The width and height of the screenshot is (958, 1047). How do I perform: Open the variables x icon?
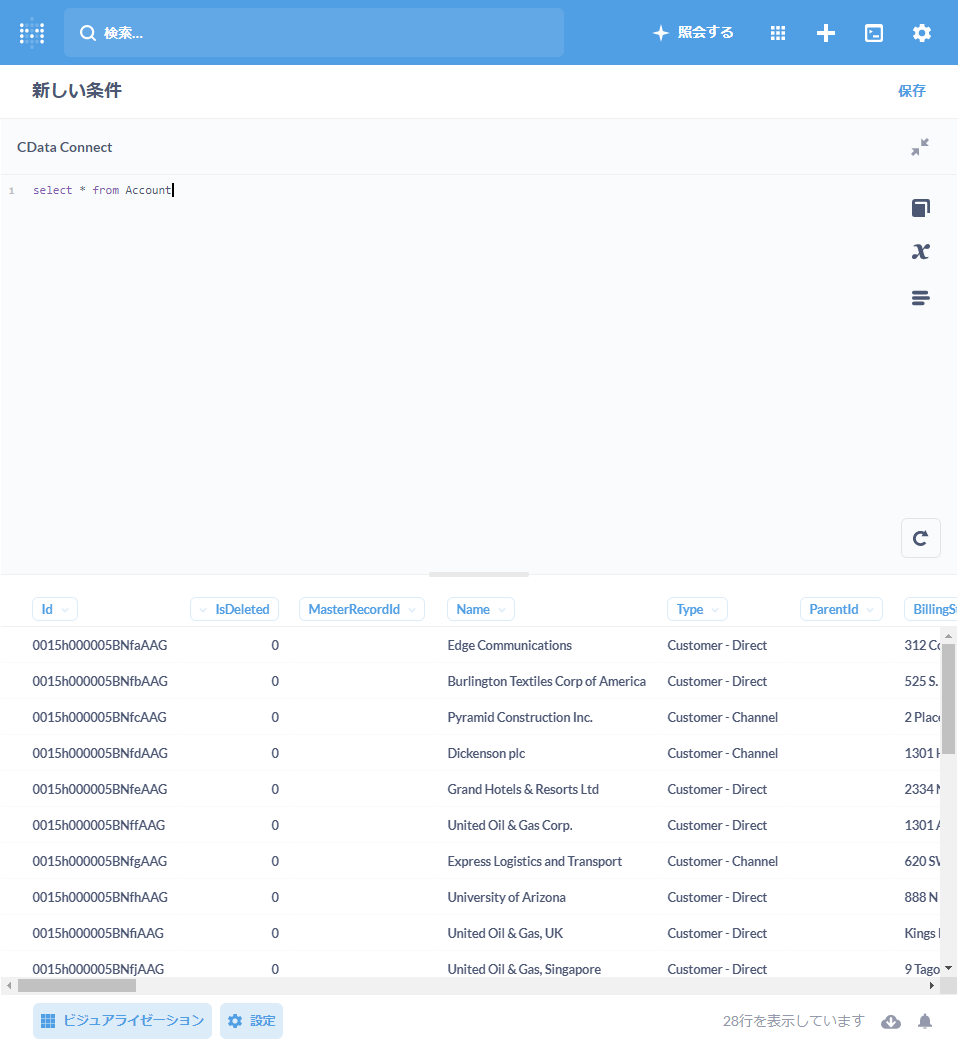(x=921, y=252)
